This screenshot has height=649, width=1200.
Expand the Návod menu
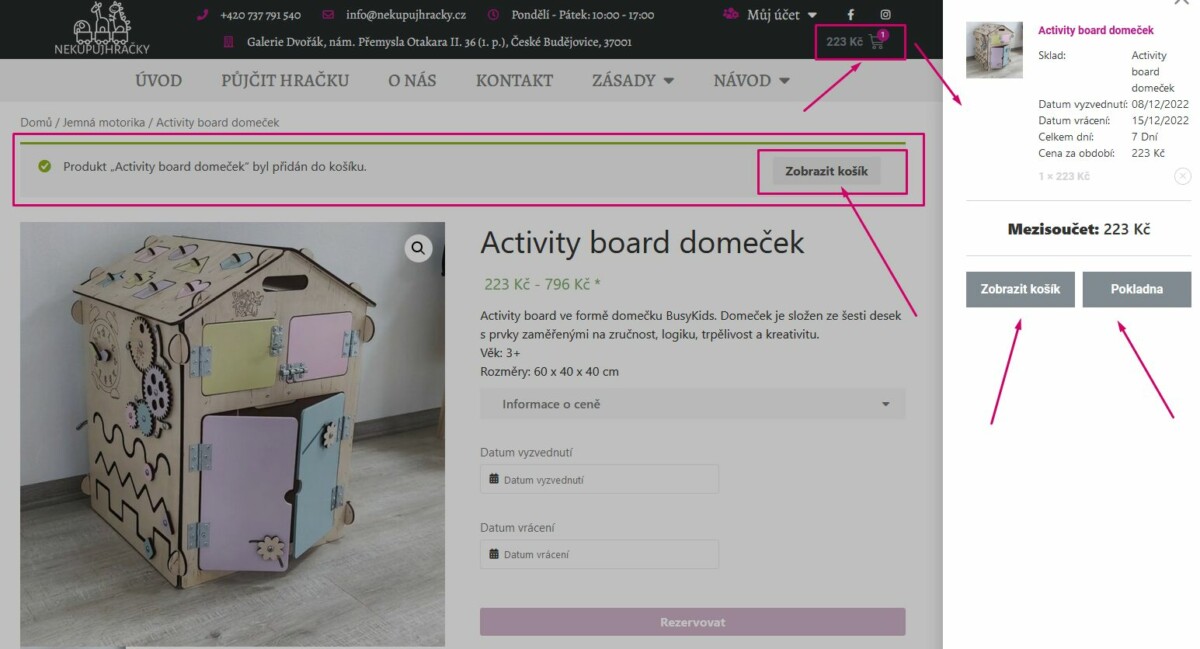[x=751, y=81]
